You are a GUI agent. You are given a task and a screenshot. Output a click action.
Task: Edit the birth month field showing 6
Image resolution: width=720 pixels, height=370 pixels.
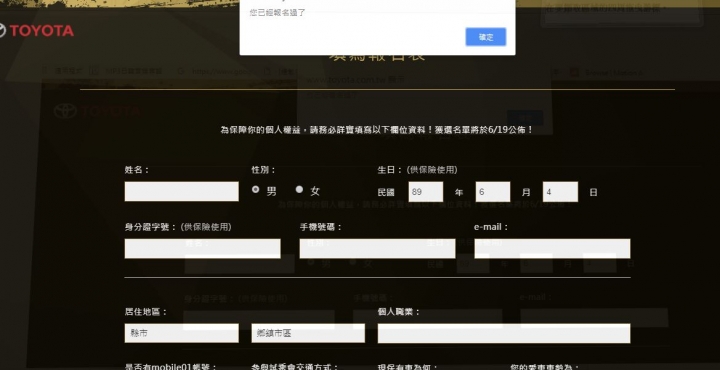pos(493,192)
